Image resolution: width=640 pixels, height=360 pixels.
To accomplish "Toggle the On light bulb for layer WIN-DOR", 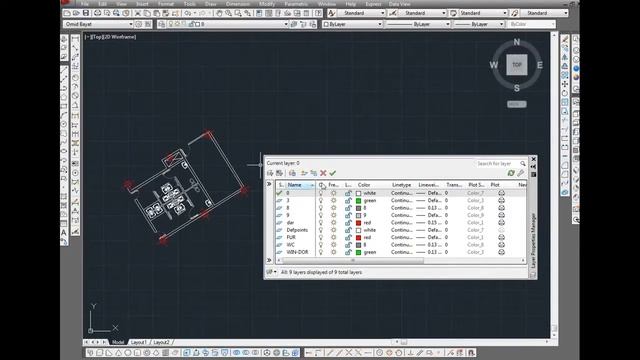I will (x=321, y=252).
